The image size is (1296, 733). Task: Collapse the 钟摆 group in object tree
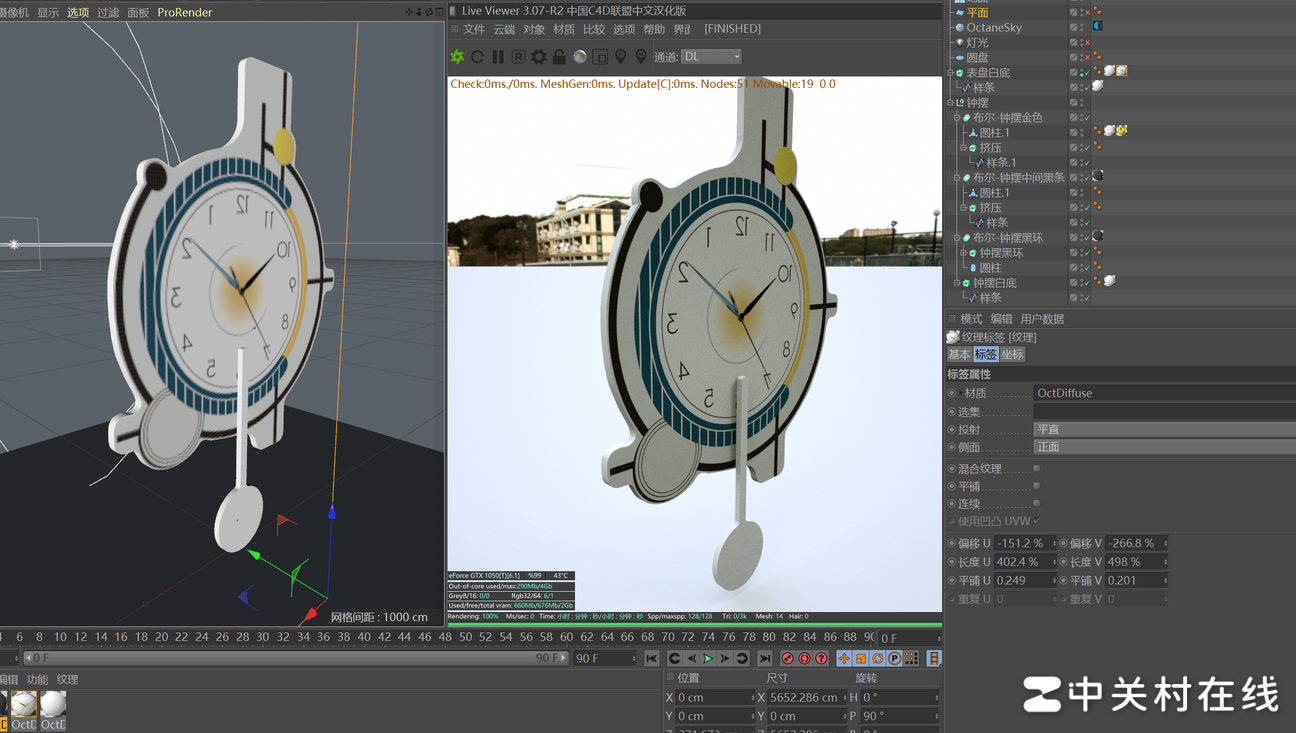coord(950,103)
